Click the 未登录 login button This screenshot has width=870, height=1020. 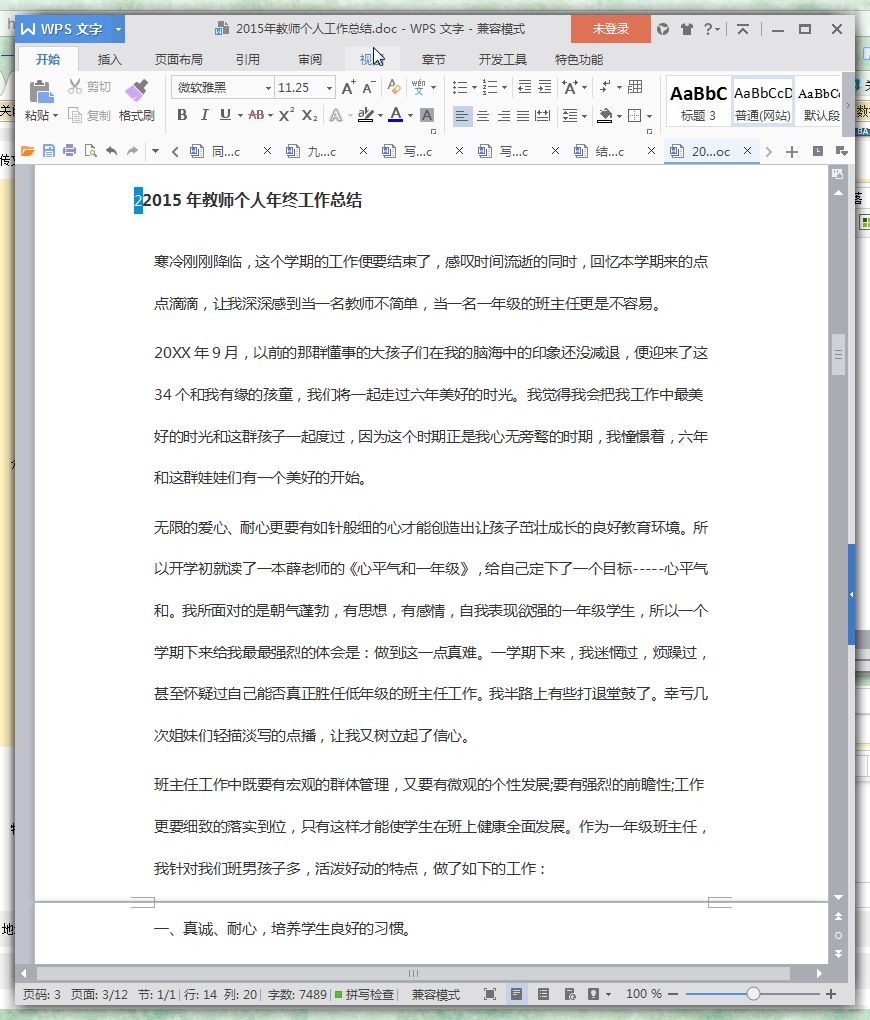point(610,30)
